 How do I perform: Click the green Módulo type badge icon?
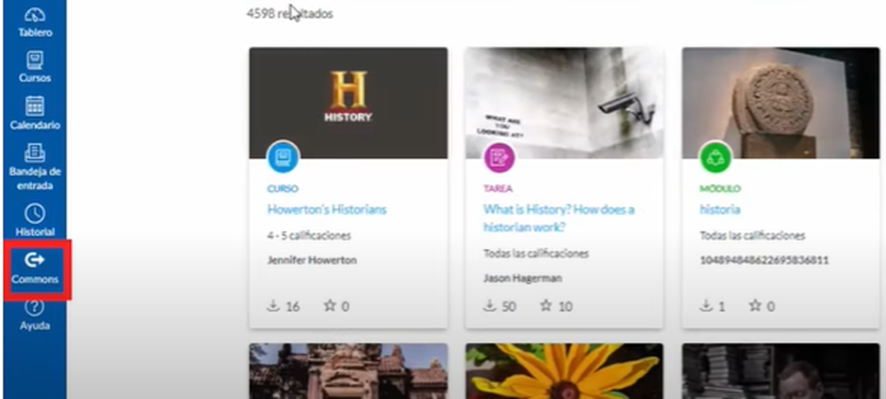coord(715,157)
